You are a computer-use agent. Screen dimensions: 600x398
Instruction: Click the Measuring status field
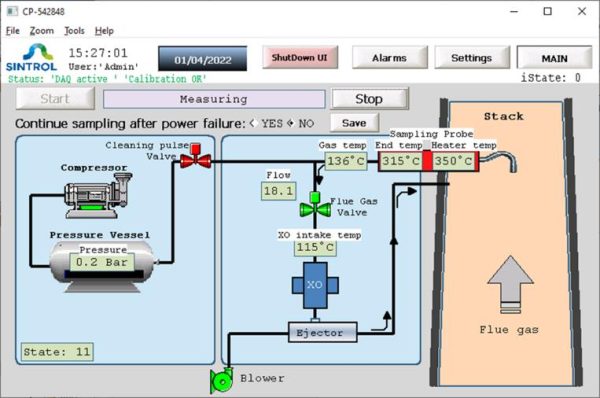(x=214, y=100)
